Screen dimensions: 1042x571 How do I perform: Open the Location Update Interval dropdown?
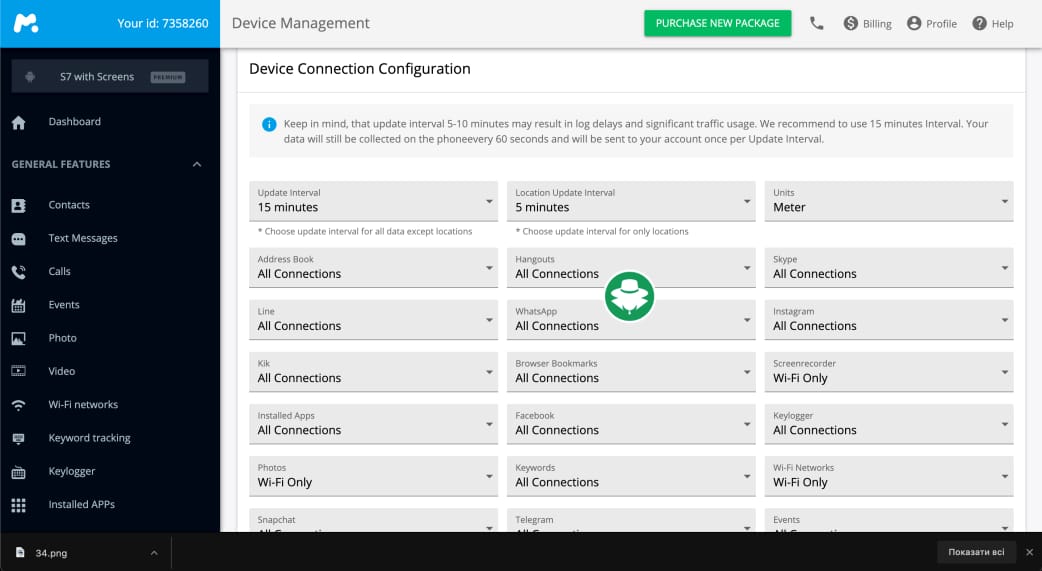click(630, 201)
